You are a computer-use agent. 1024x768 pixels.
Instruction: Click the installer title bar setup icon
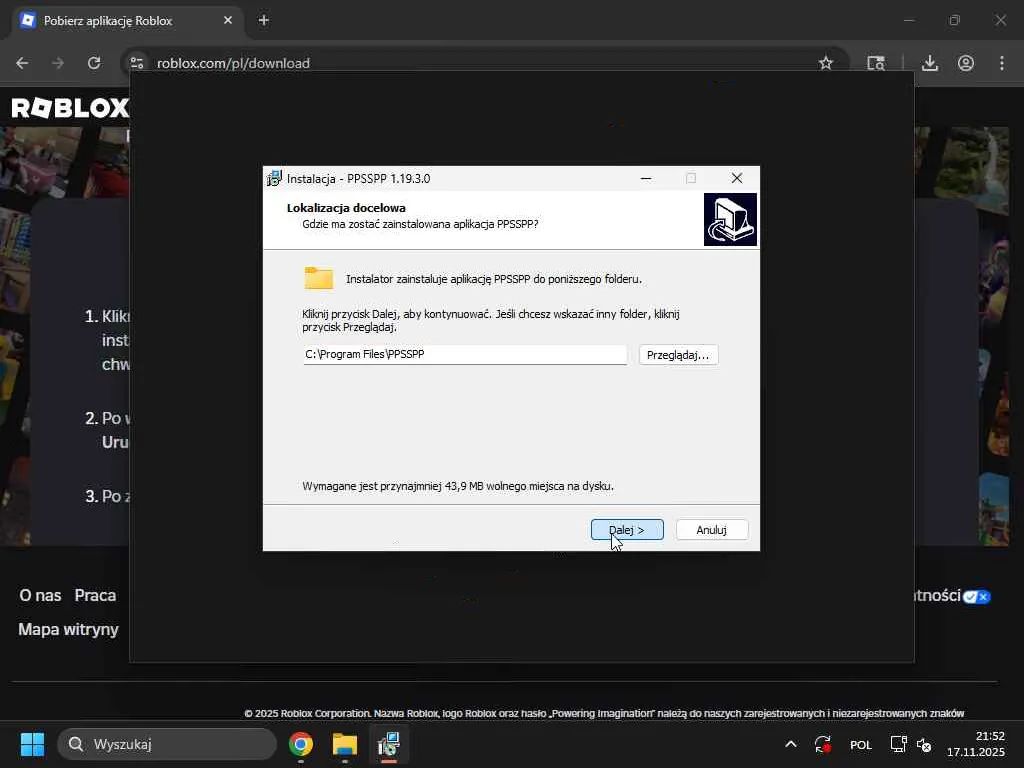point(274,178)
